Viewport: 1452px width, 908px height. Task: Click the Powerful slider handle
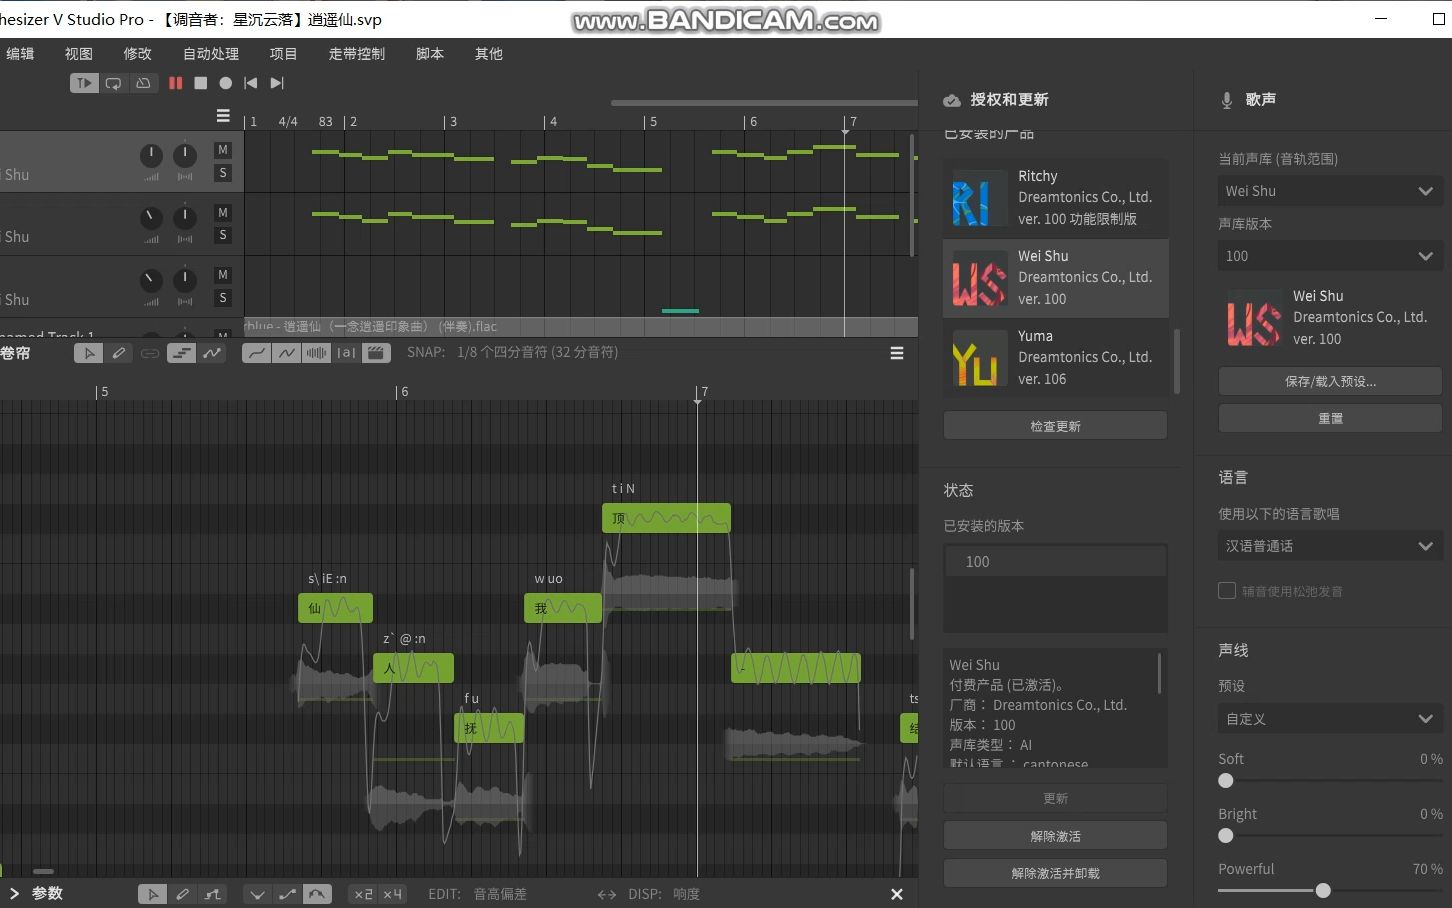pos(1323,890)
